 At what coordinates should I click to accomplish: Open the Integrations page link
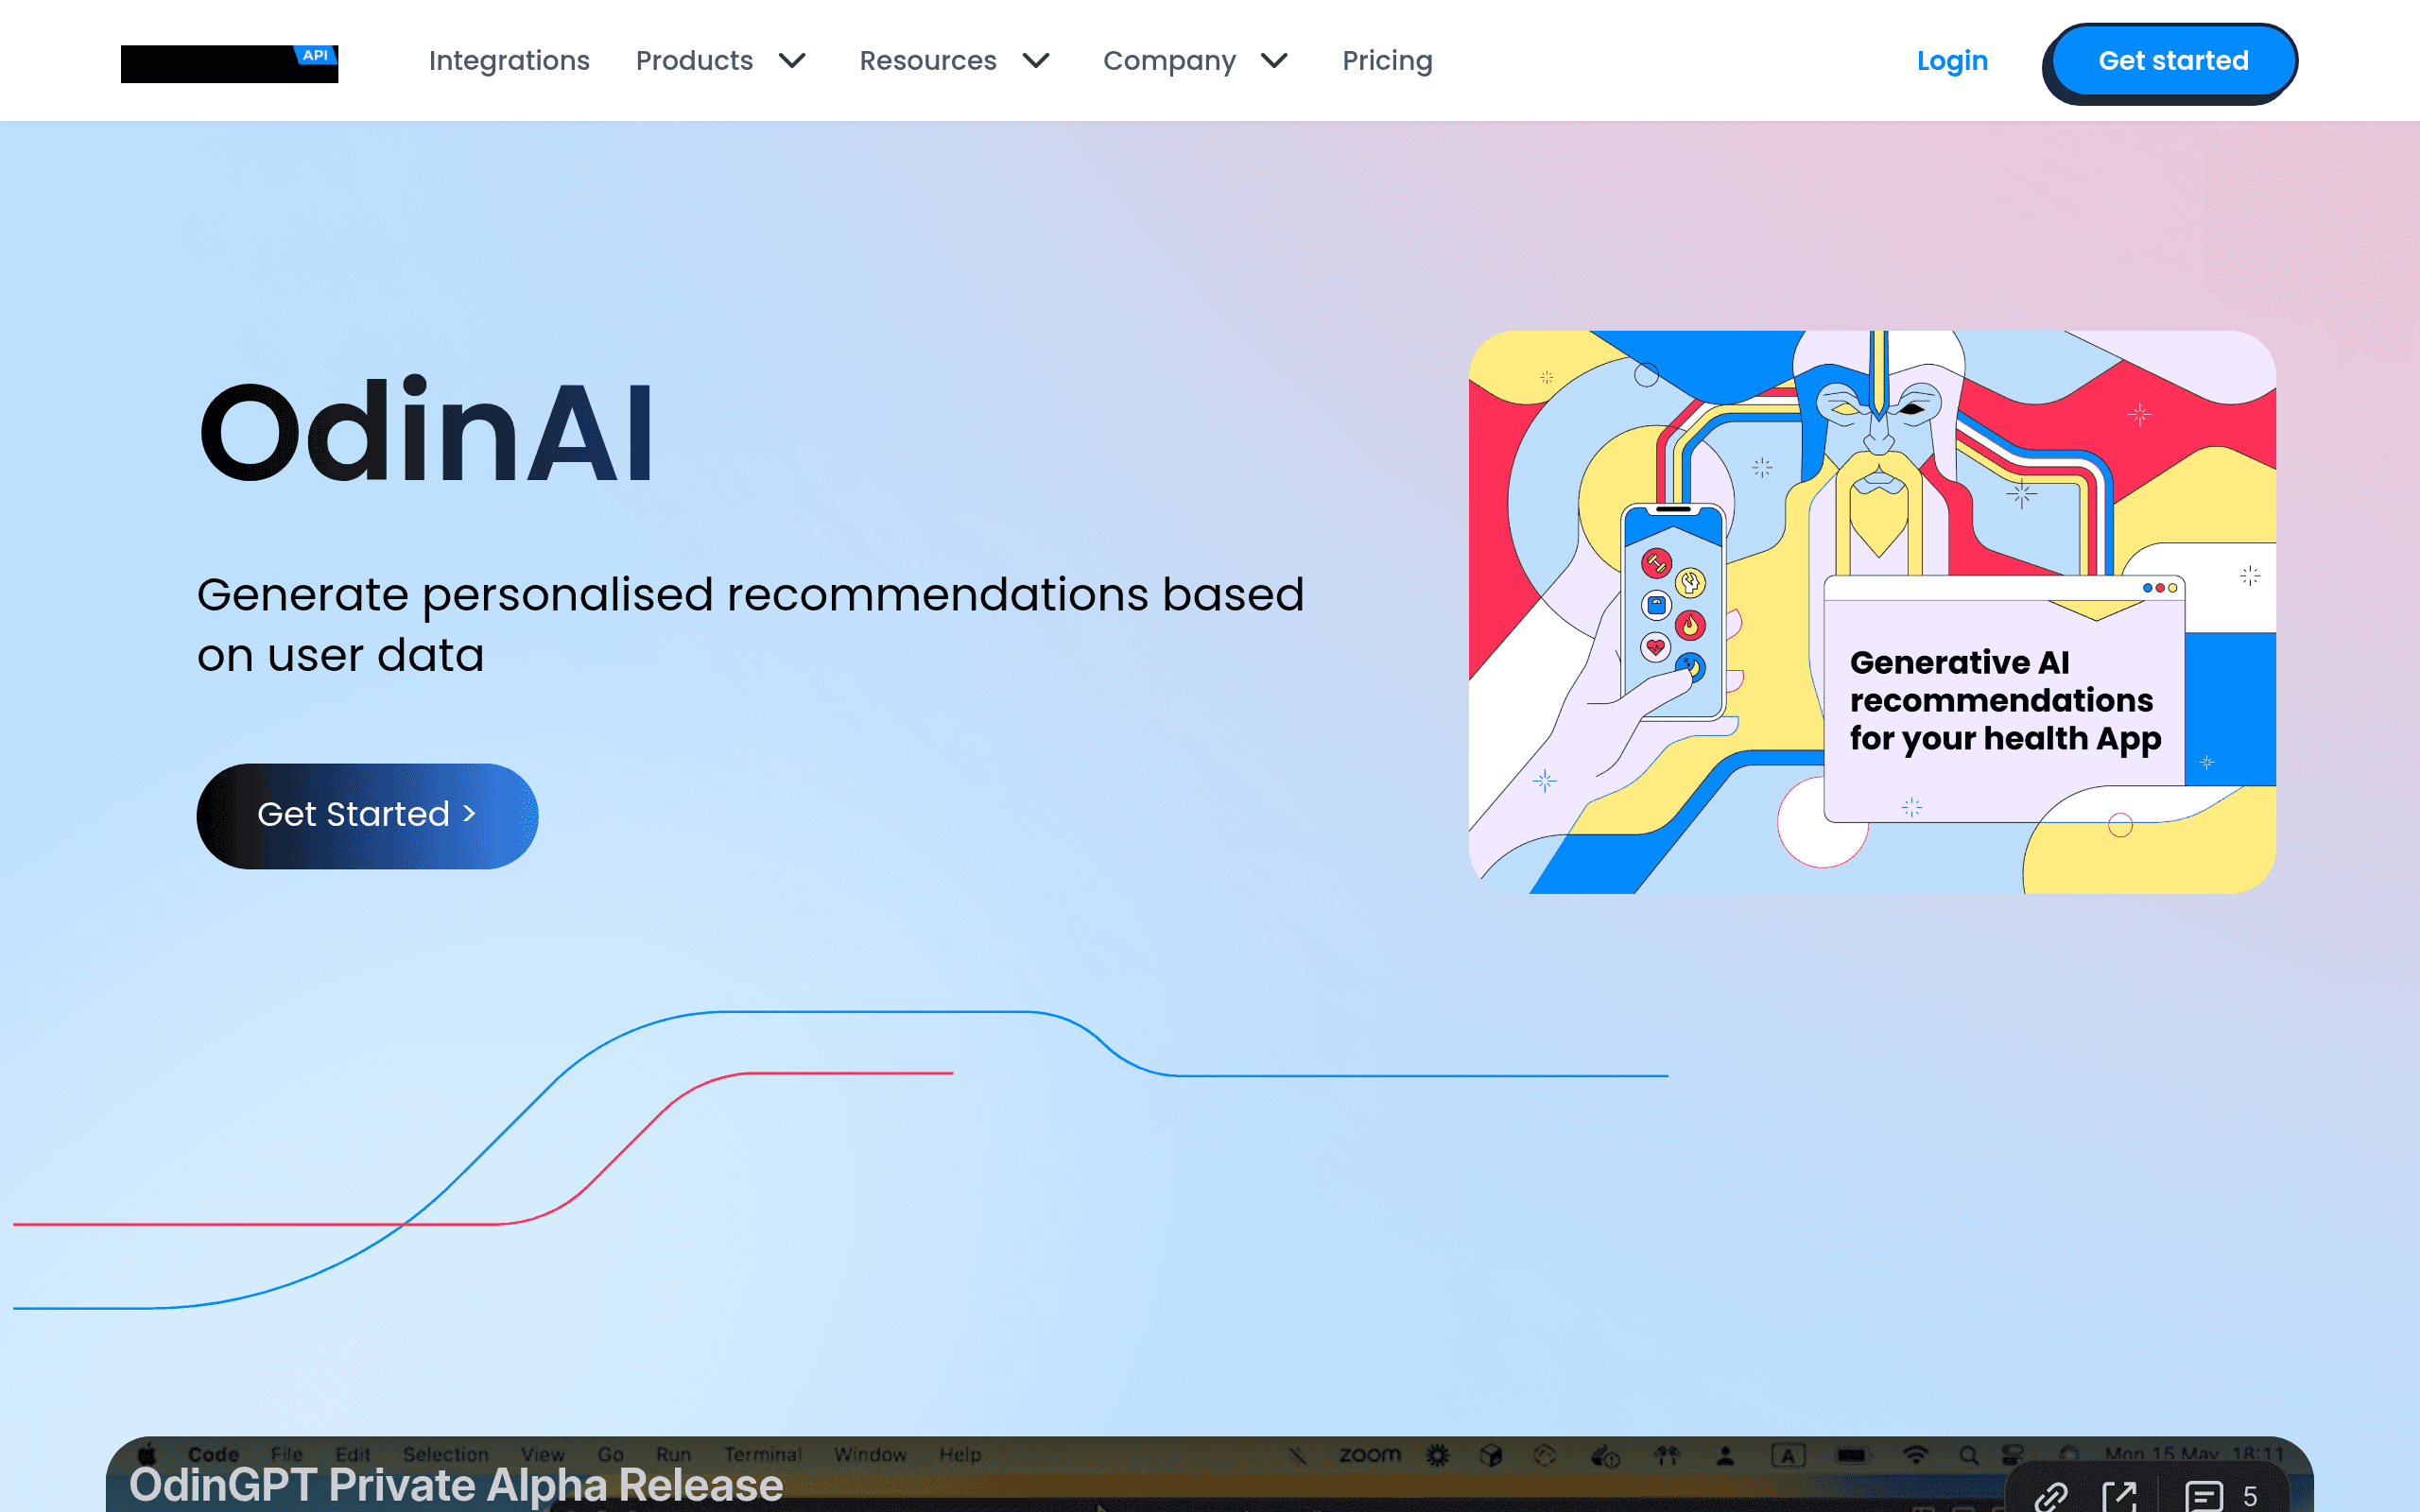click(509, 61)
